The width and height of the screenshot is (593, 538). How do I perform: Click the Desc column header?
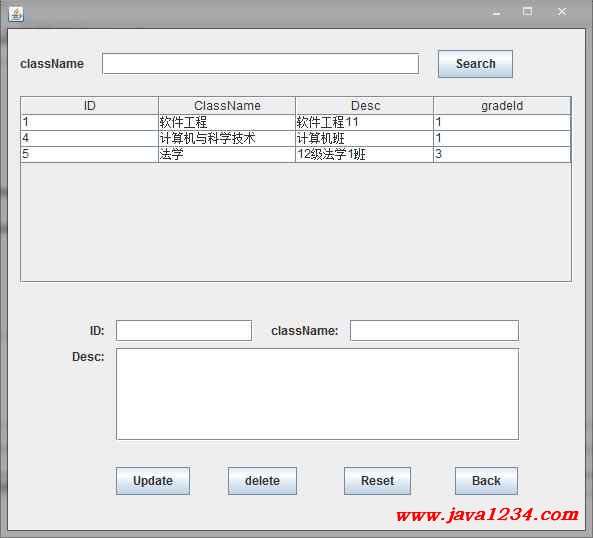point(365,105)
